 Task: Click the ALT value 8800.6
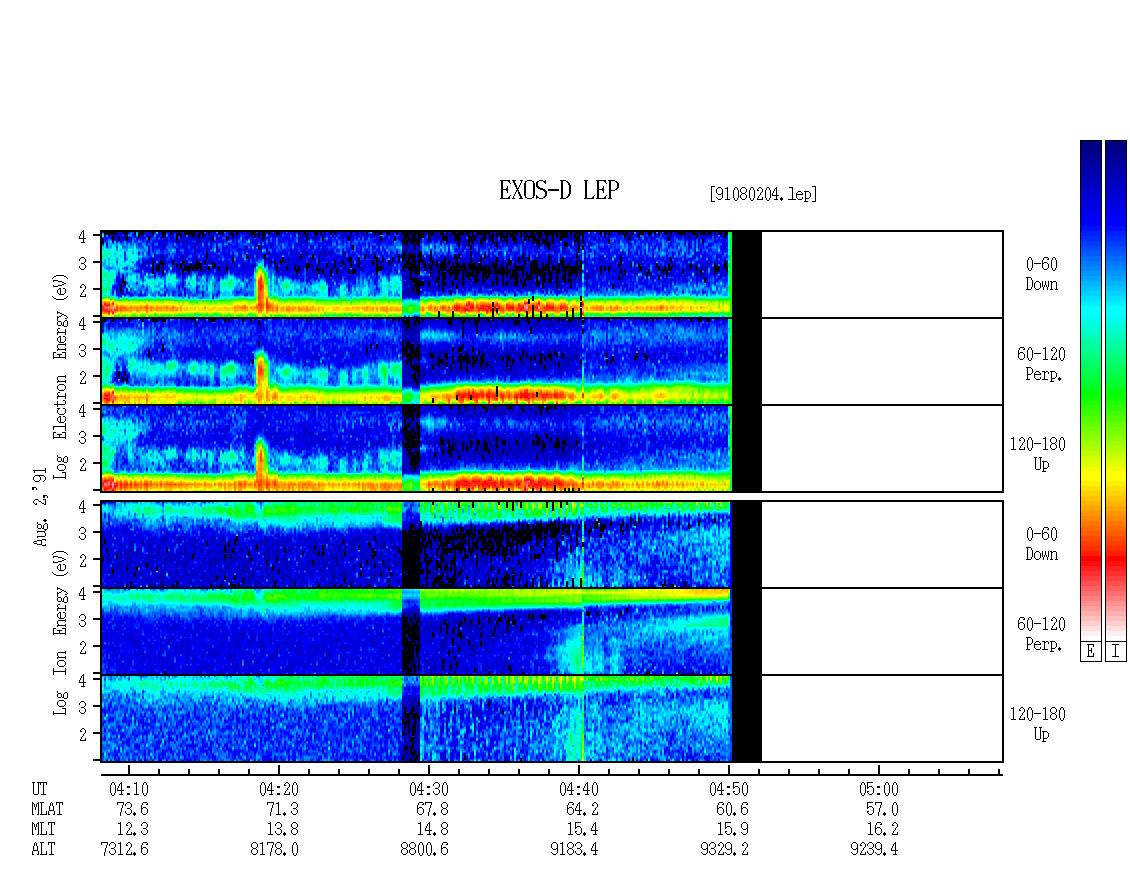coord(424,850)
